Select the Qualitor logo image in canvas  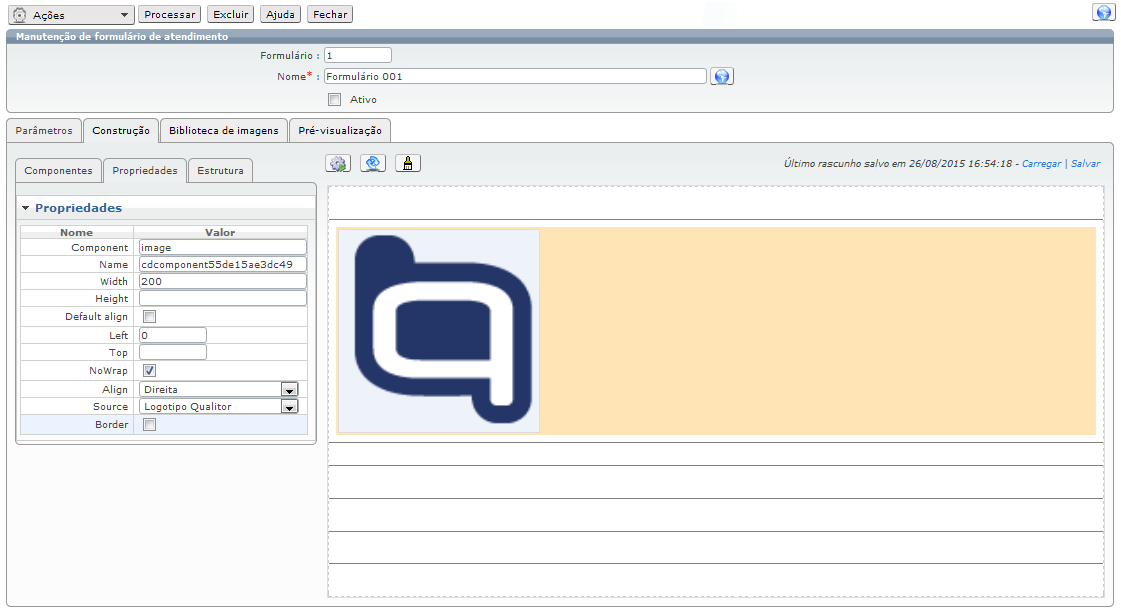(x=439, y=331)
